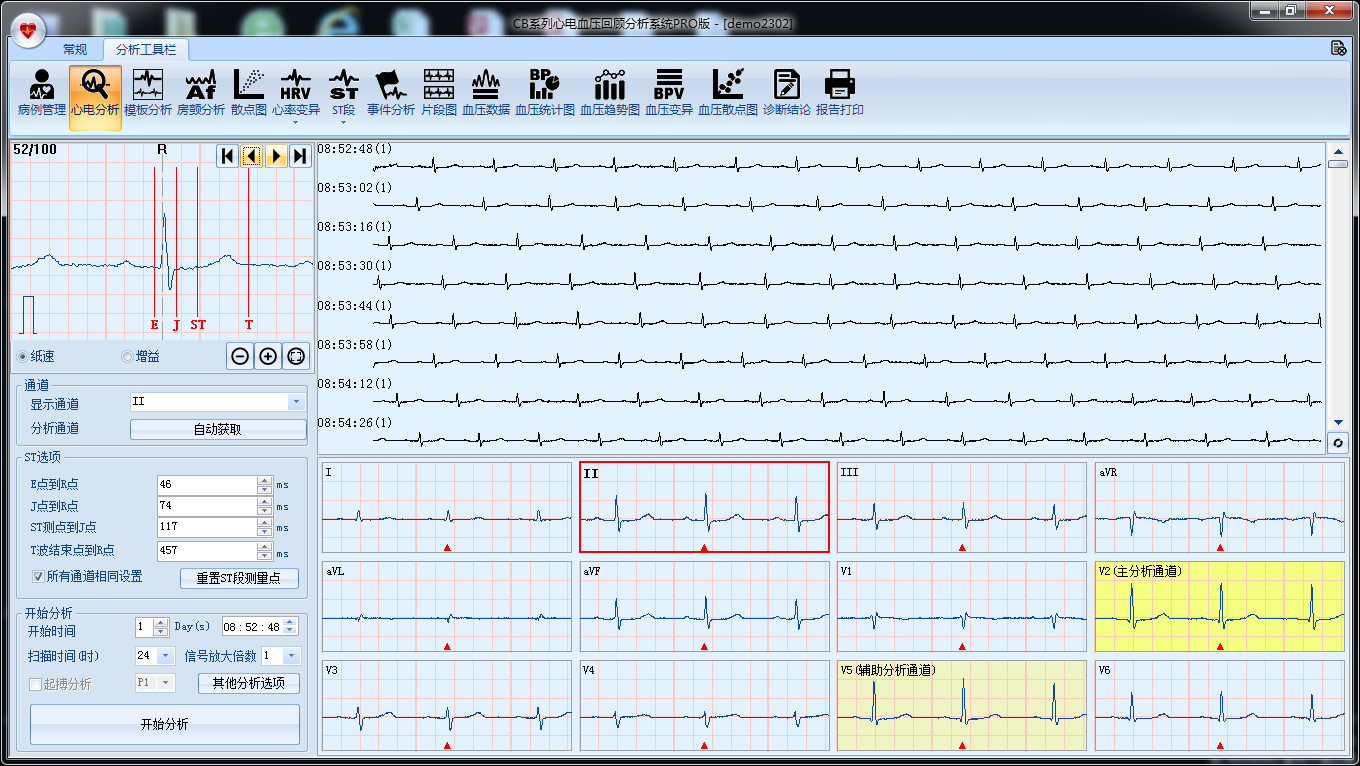
Task: Select the V2 main analysis channel thumbnail
Action: click(x=1219, y=606)
